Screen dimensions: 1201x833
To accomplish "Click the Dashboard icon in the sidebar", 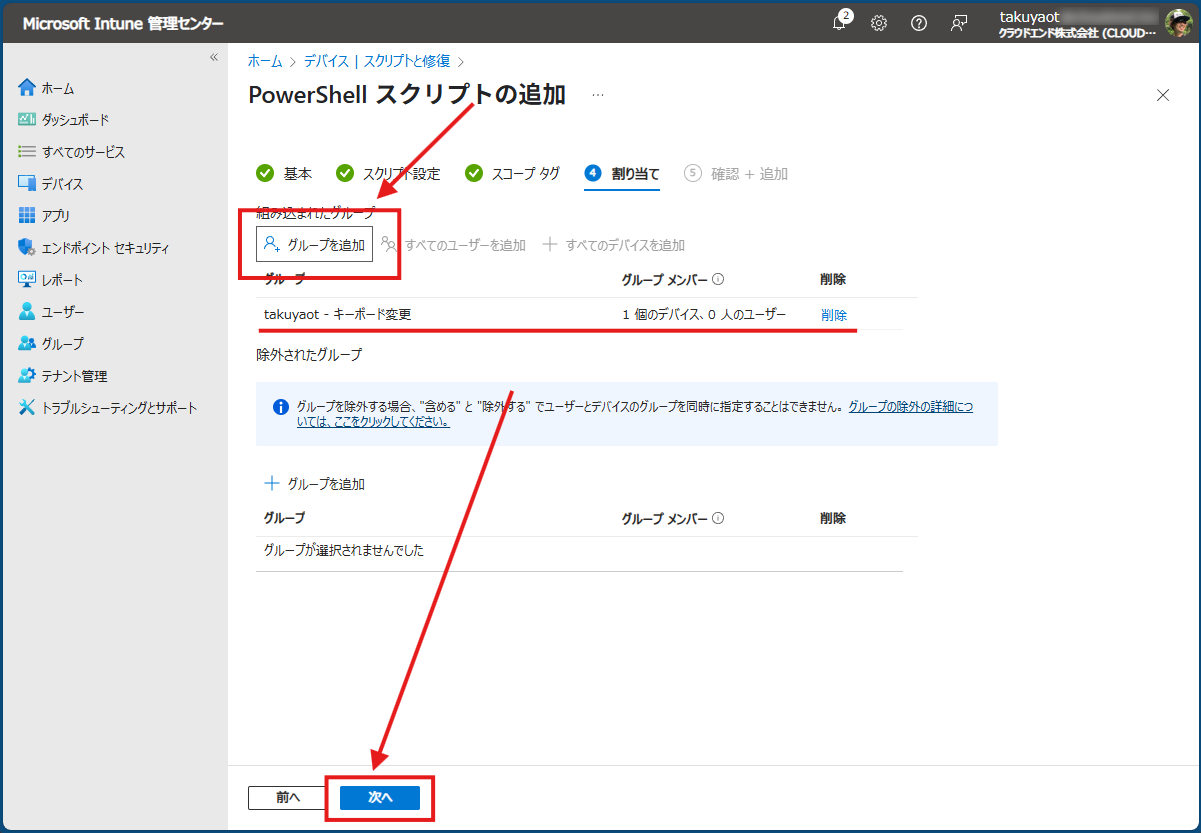I will click(x=27, y=120).
